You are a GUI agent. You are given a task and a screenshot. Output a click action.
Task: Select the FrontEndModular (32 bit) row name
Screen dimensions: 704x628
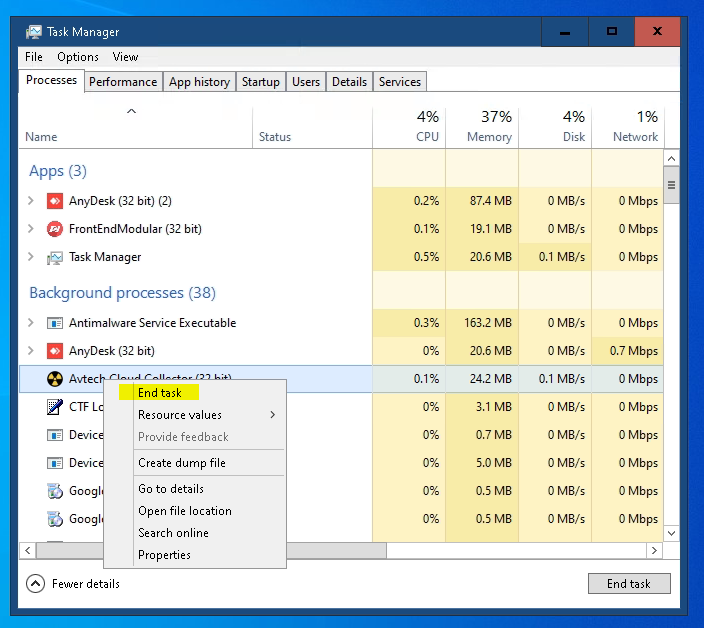click(x=135, y=229)
